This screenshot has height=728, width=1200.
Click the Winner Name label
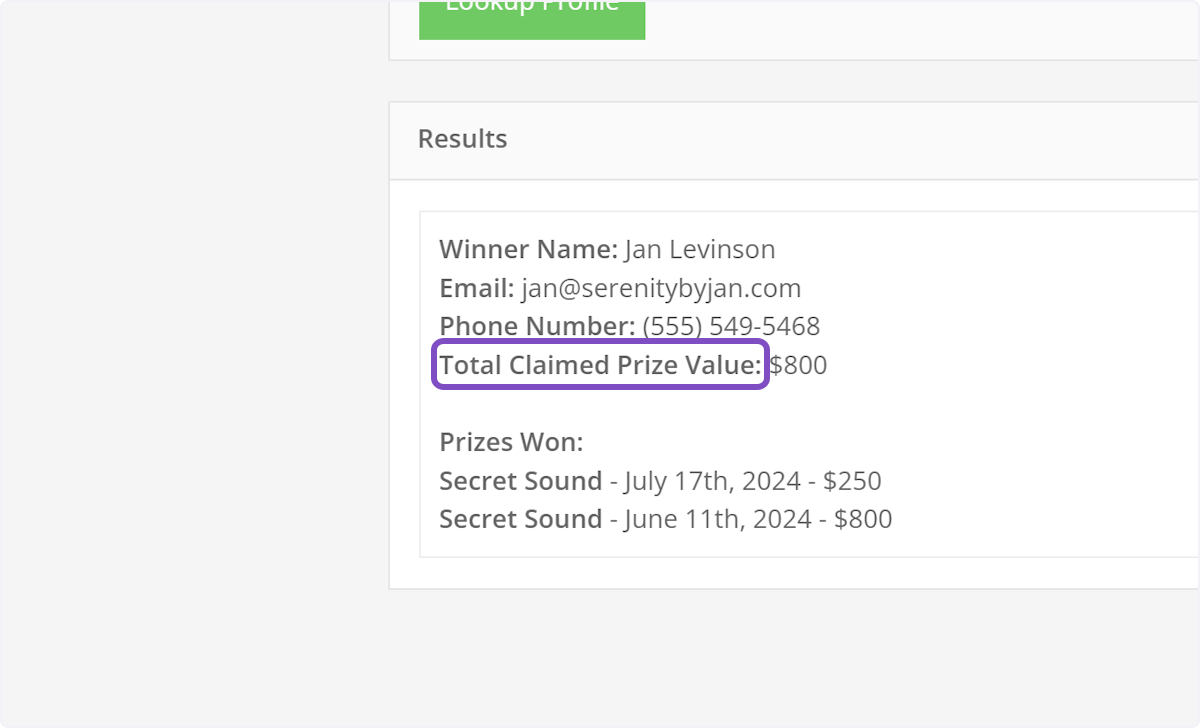coord(528,249)
